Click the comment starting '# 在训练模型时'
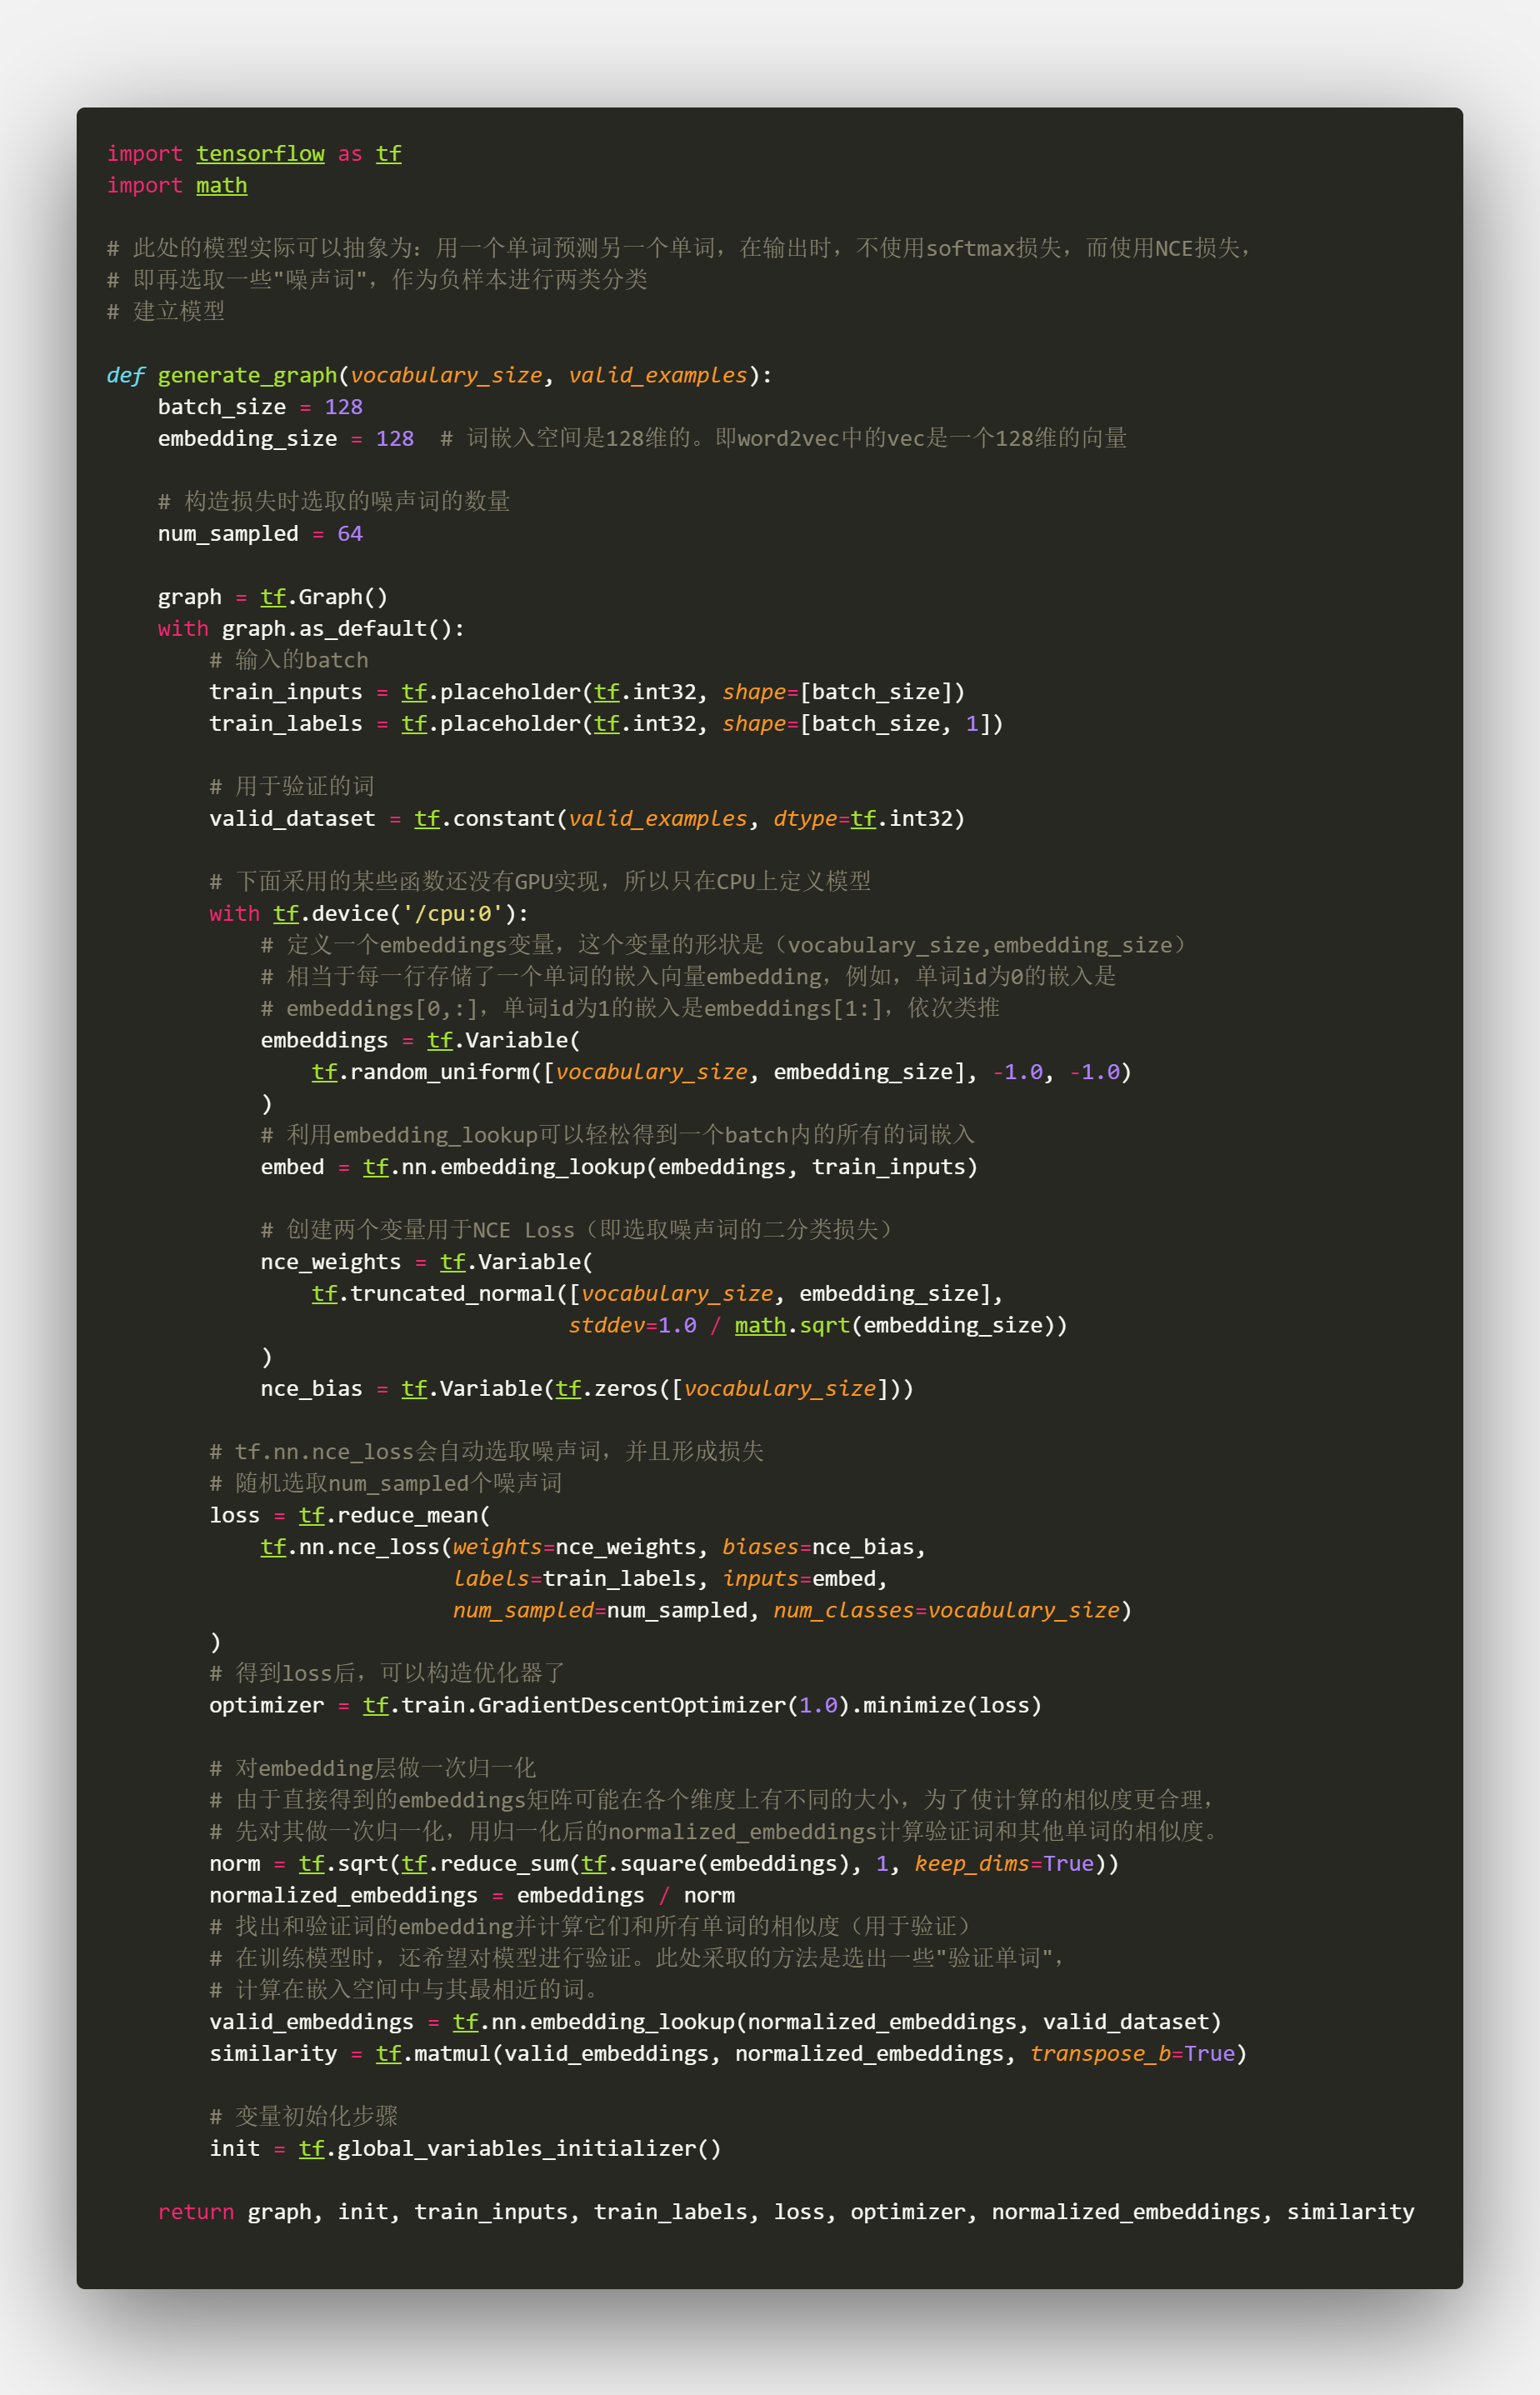 coord(637,1959)
